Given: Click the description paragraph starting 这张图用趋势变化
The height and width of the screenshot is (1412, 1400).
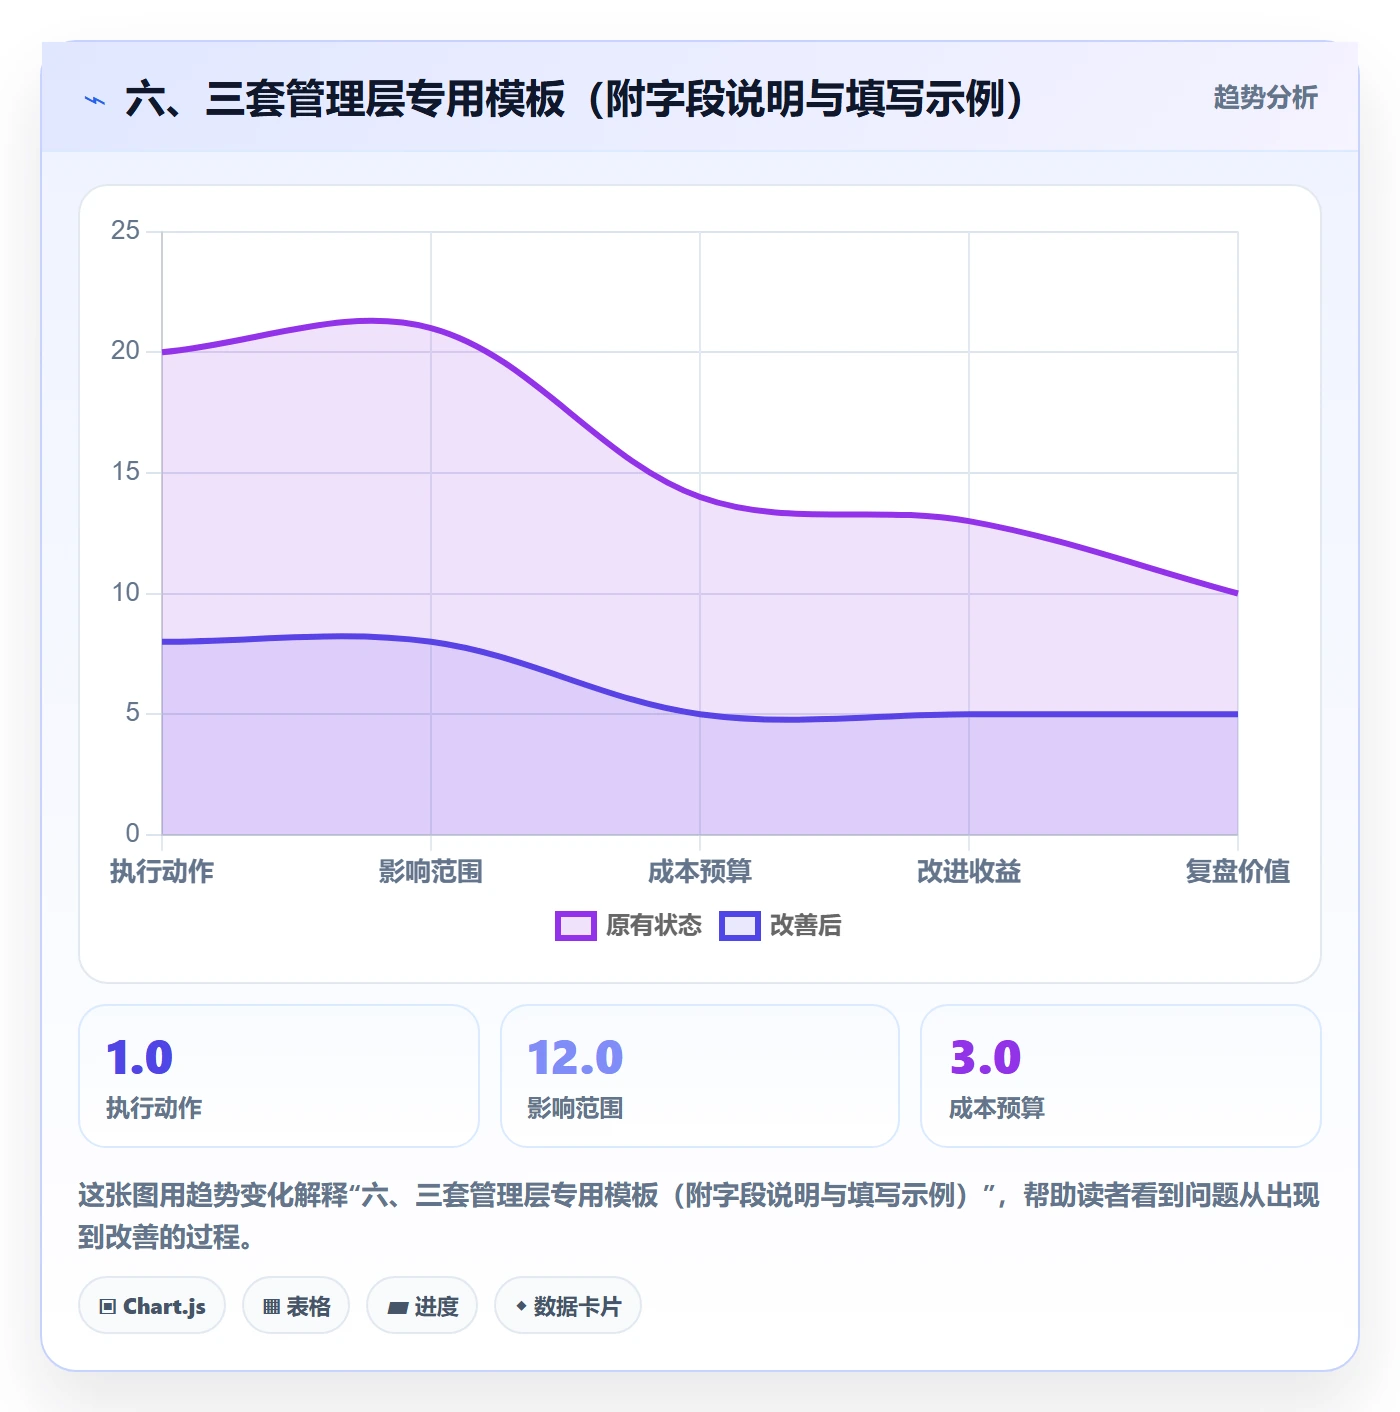Looking at the screenshot, I should click(699, 1216).
